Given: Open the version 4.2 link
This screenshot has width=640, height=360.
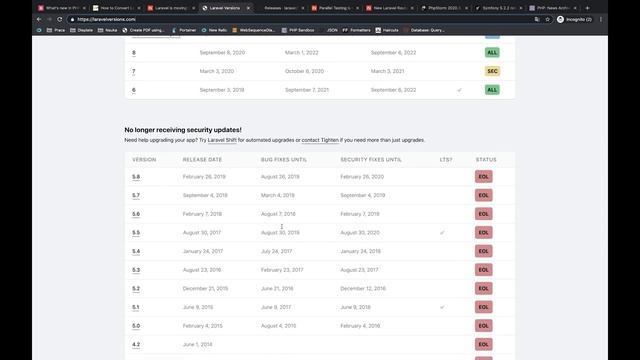Looking at the screenshot, I should point(136,344).
